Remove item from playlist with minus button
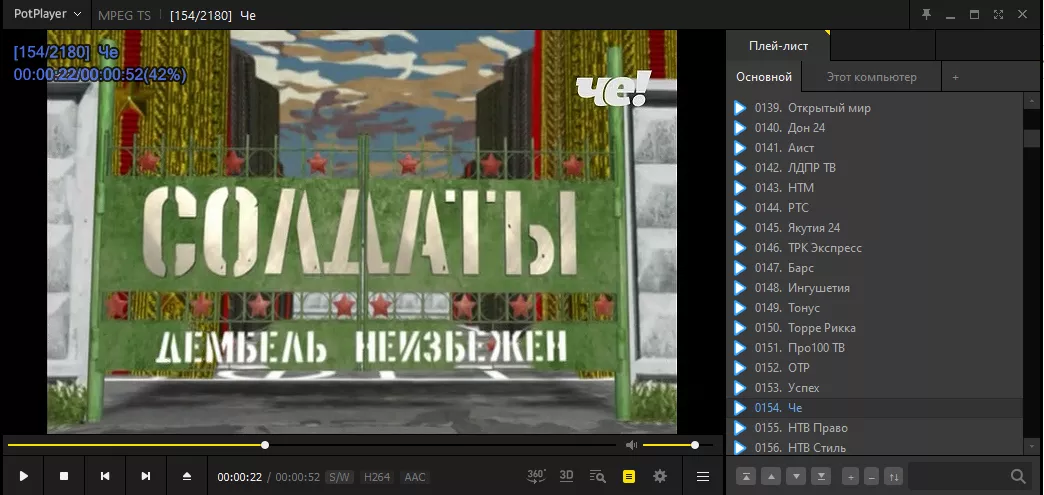The height and width of the screenshot is (495, 1044). [x=872, y=476]
